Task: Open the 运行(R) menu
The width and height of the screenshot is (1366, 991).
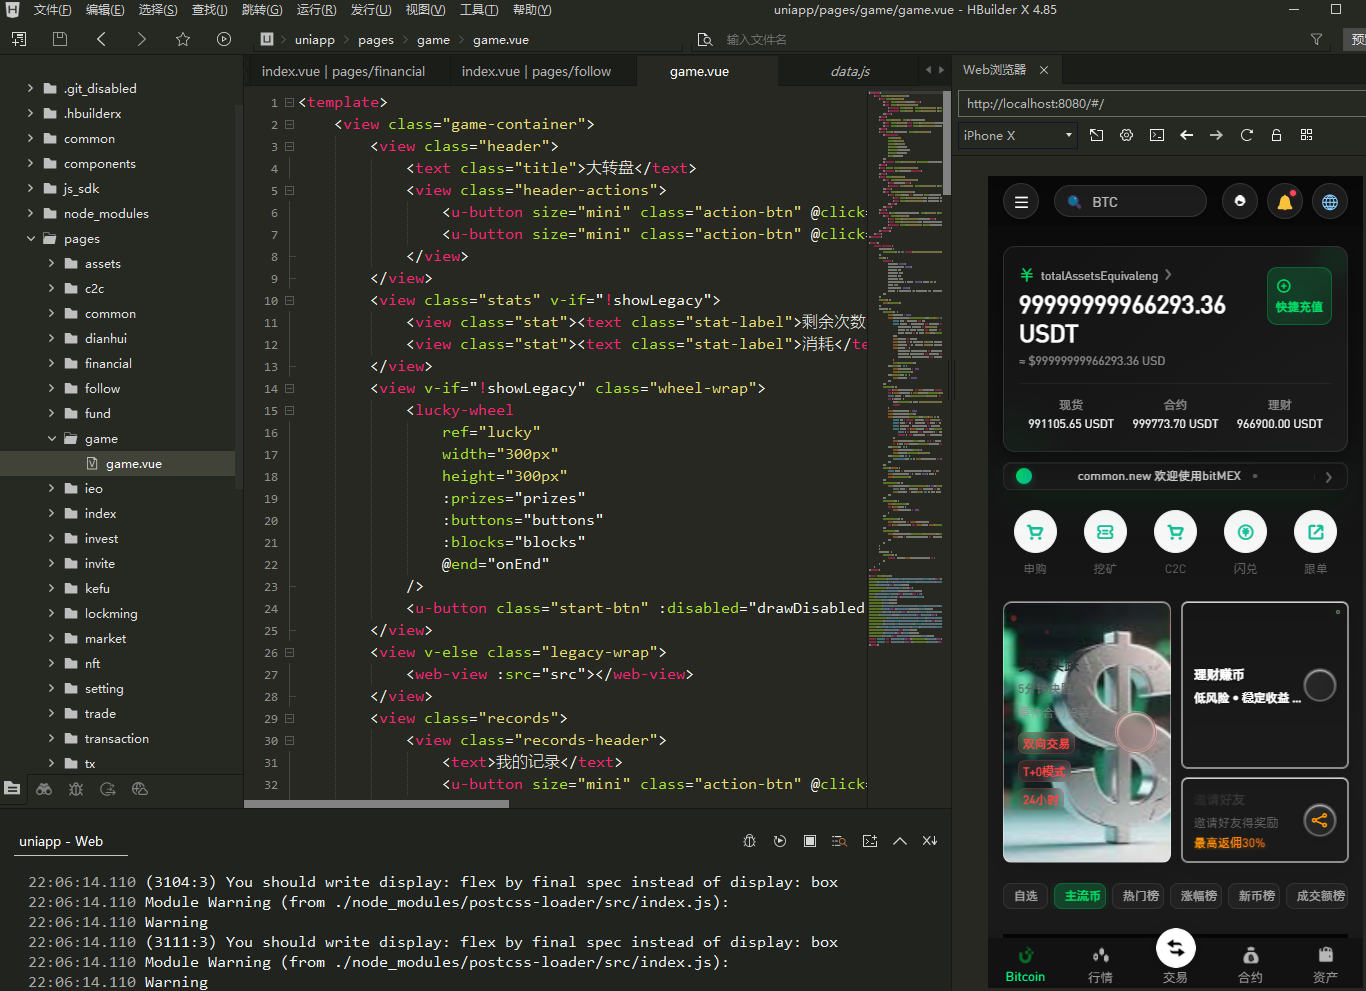Action: pyautogui.click(x=316, y=10)
